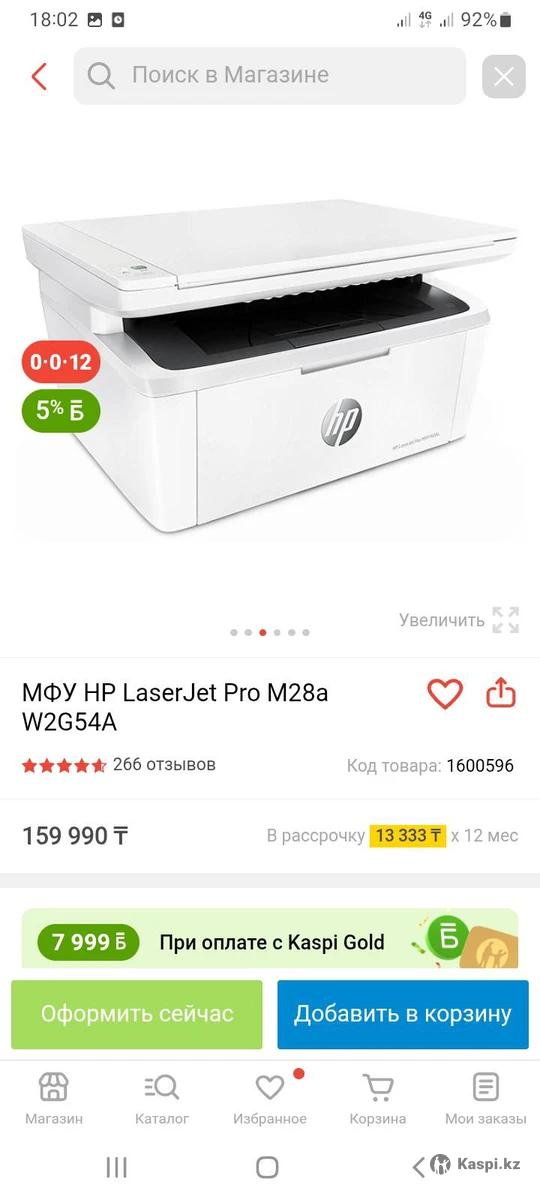The width and height of the screenshot is (540, 1200).
Task: Tap the Оформить сейчас button
Action: pyautogui.click(x=137, y=1014)
